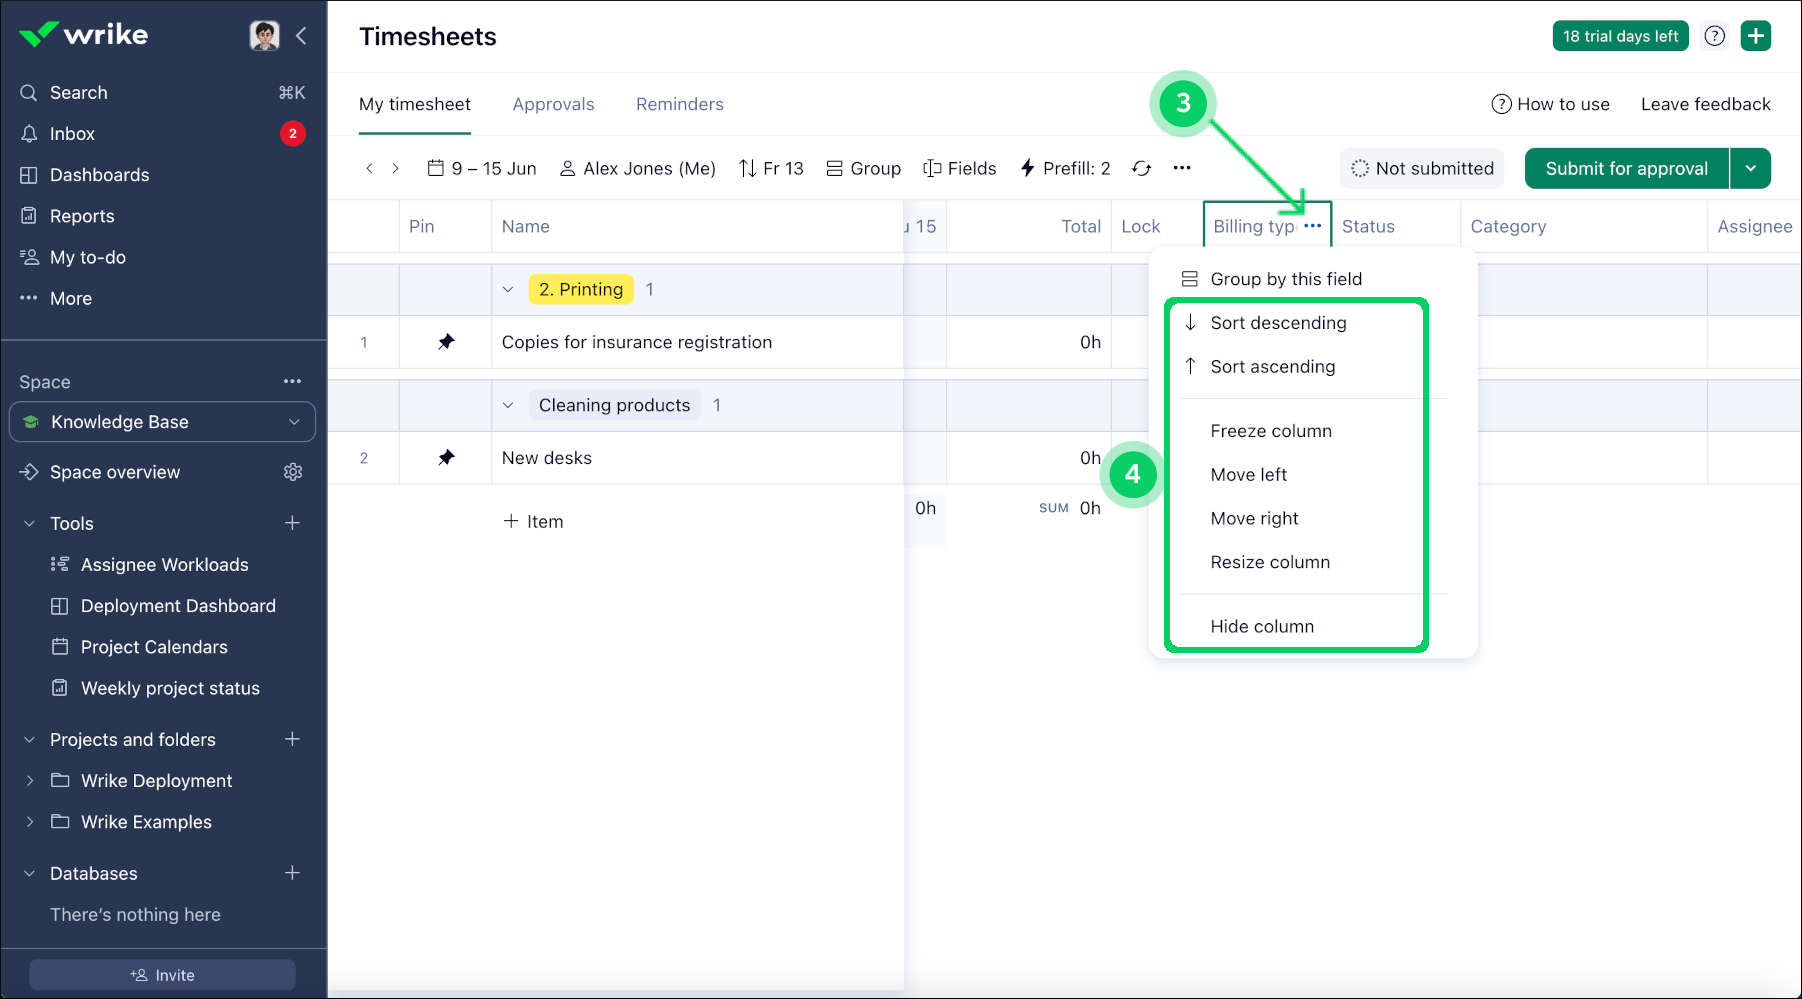
Task: Collapse the 2. Printing group
Action: (508, 290)
